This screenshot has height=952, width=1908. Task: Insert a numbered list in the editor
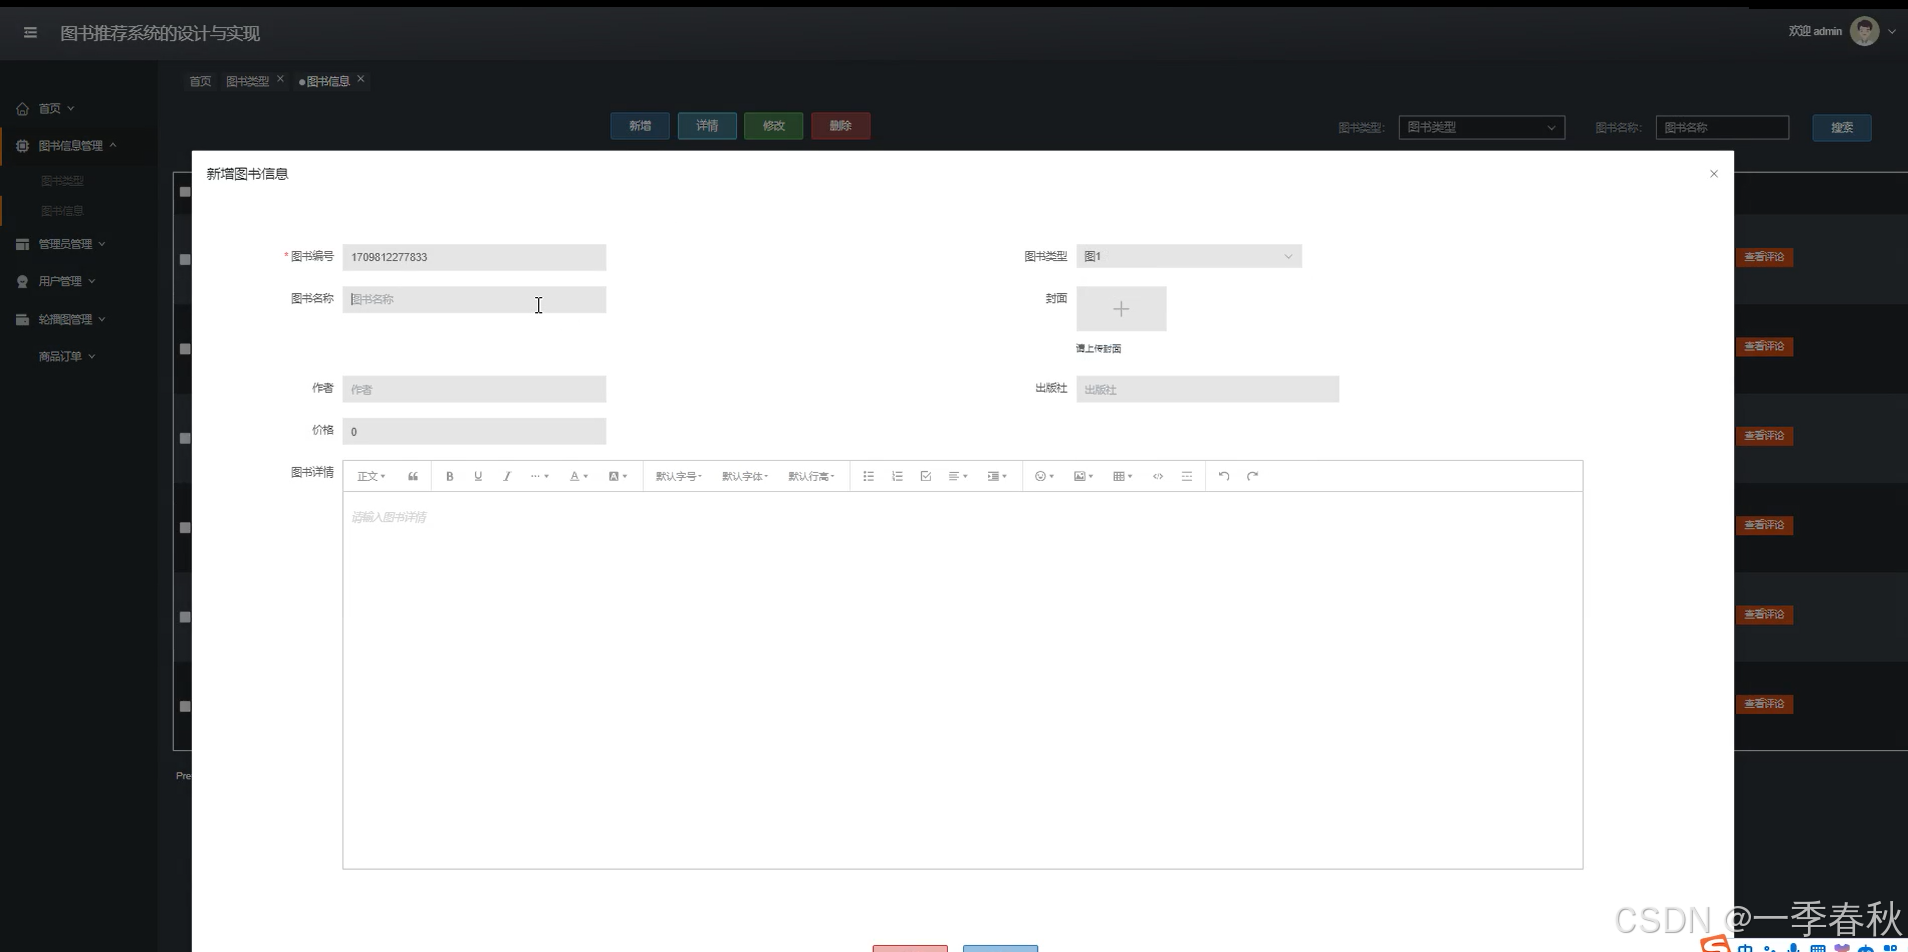897,476
